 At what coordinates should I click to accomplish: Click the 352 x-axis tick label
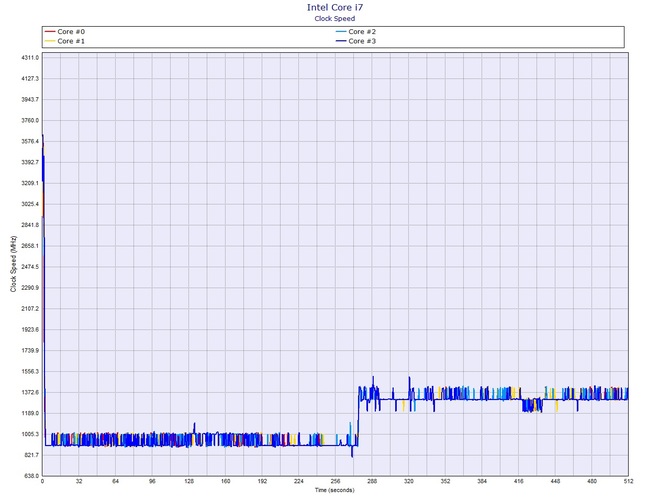(445, 481)
